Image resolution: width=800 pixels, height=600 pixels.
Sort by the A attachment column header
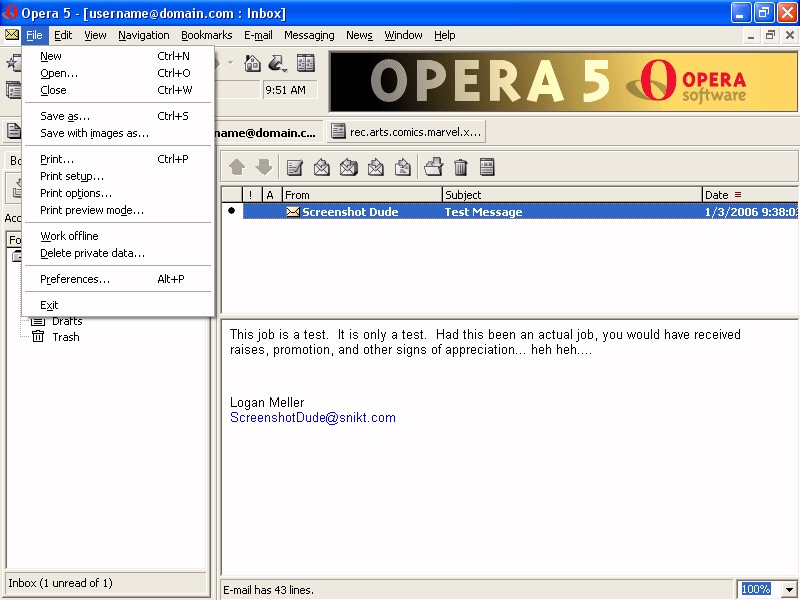(x=271, y=194)
